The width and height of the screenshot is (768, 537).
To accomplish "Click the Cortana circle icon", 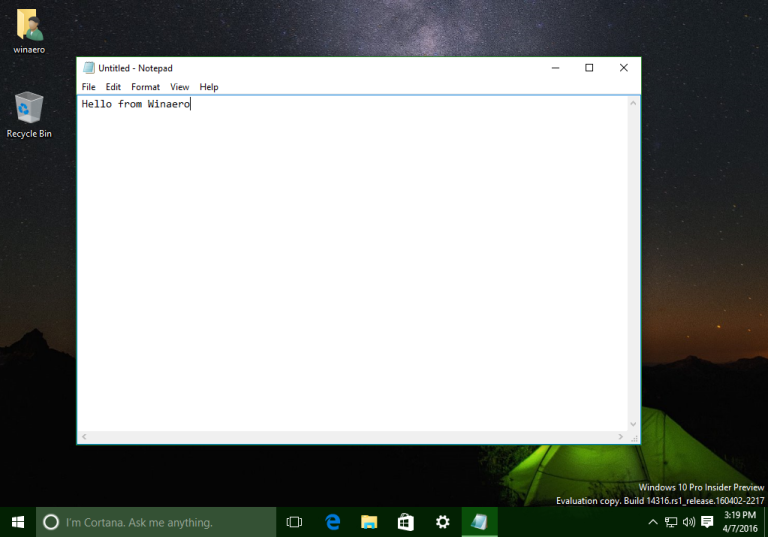I will coord(51,522).
